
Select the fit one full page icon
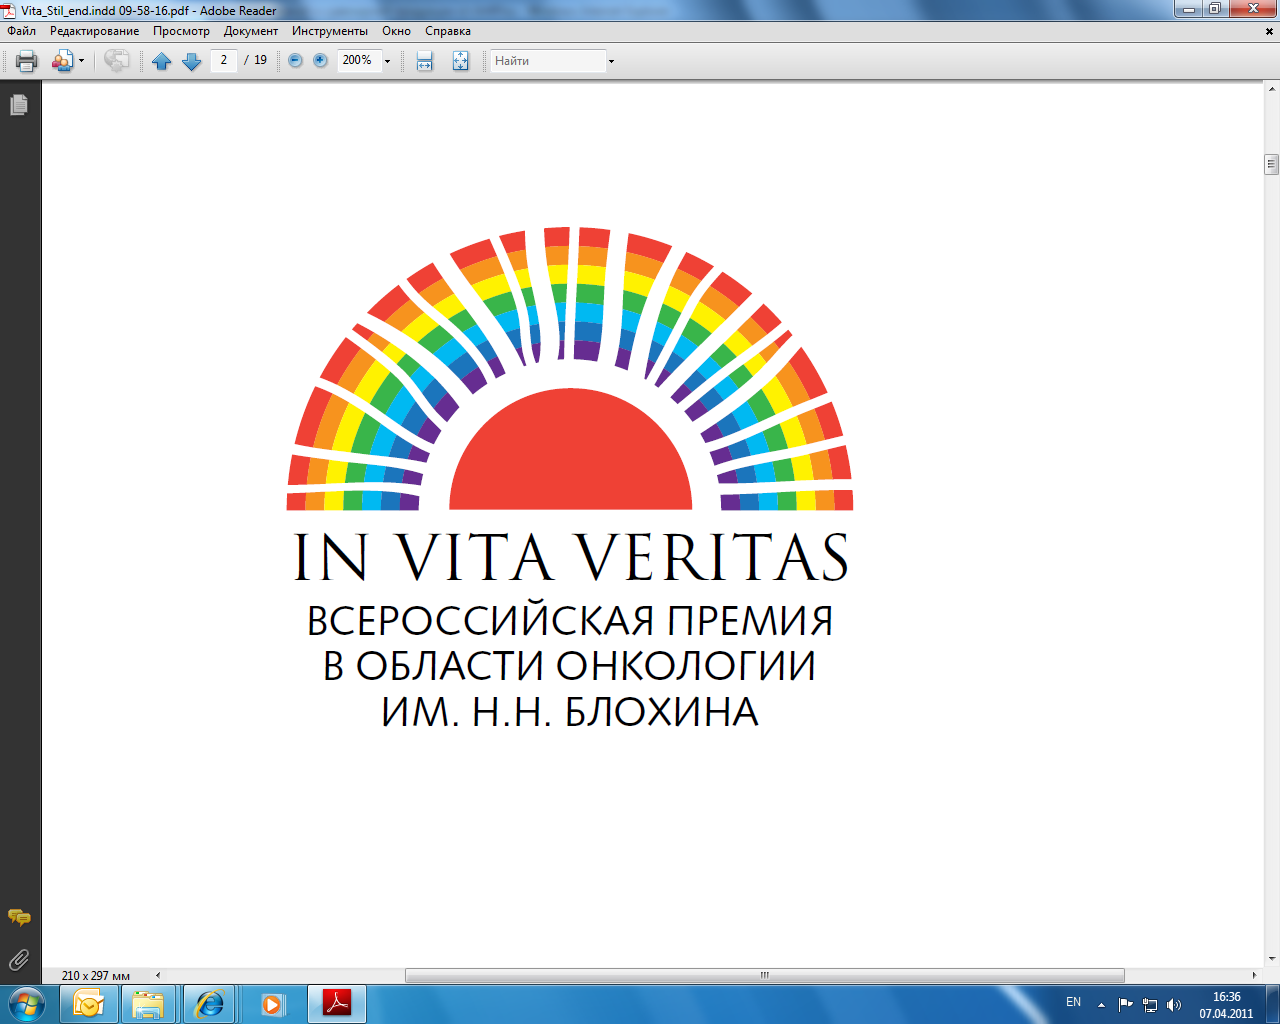[x=460, y=61]
